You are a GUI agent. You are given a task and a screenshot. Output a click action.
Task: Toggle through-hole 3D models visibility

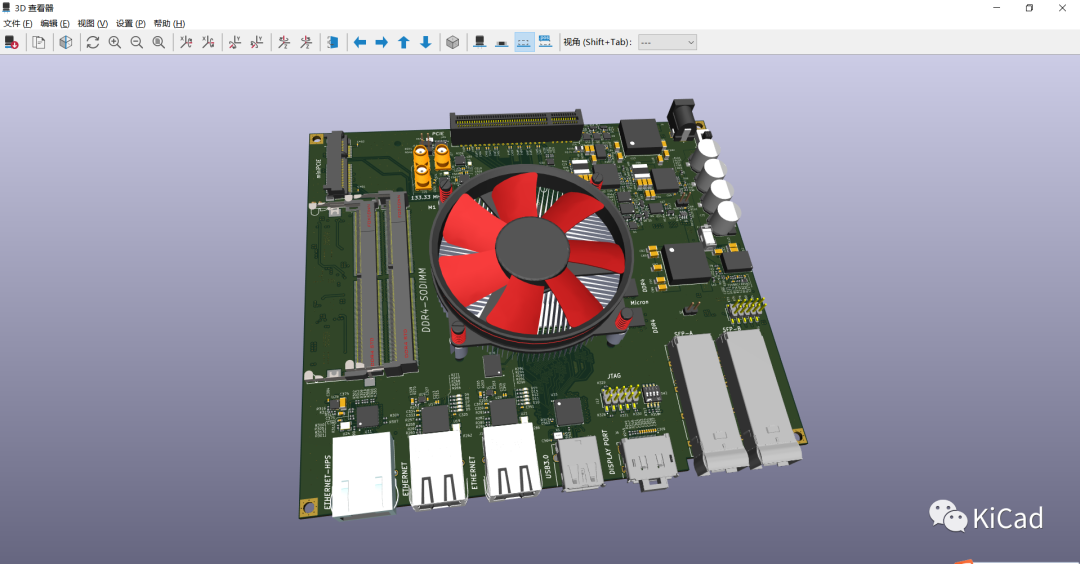(x=480, y=42)
